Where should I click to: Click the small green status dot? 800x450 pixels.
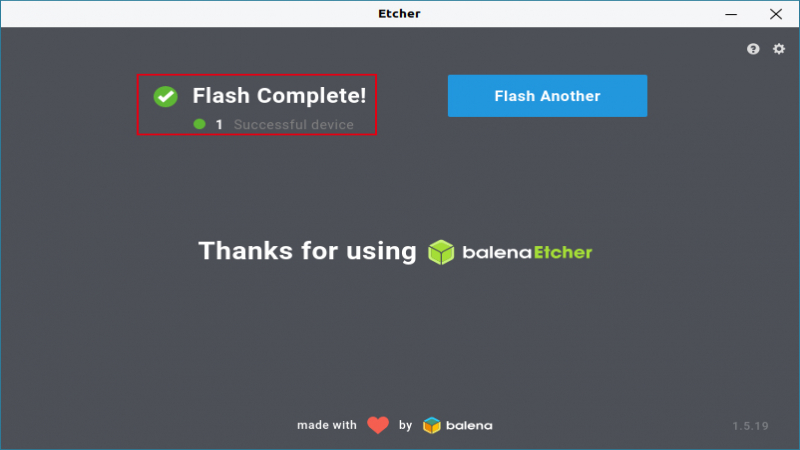pyautogui.click(x=199, y=124)
